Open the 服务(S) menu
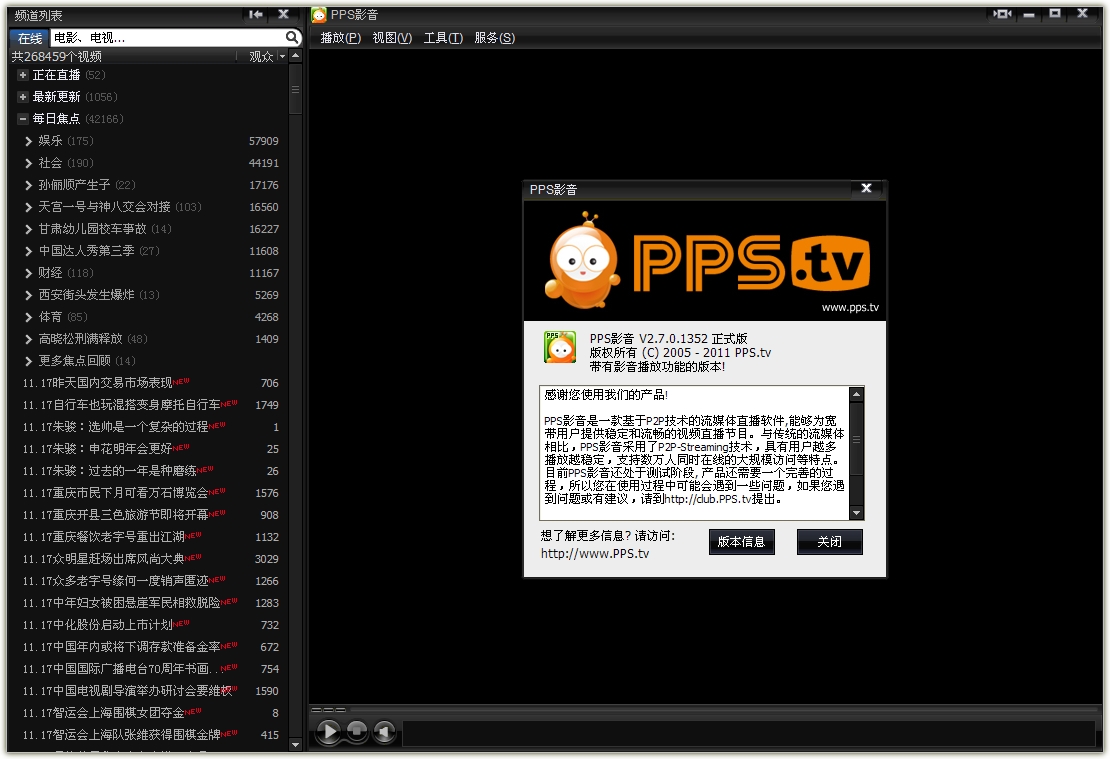Image resolution: width=1110 pixels, height=759 pixels. click(494, 38)
